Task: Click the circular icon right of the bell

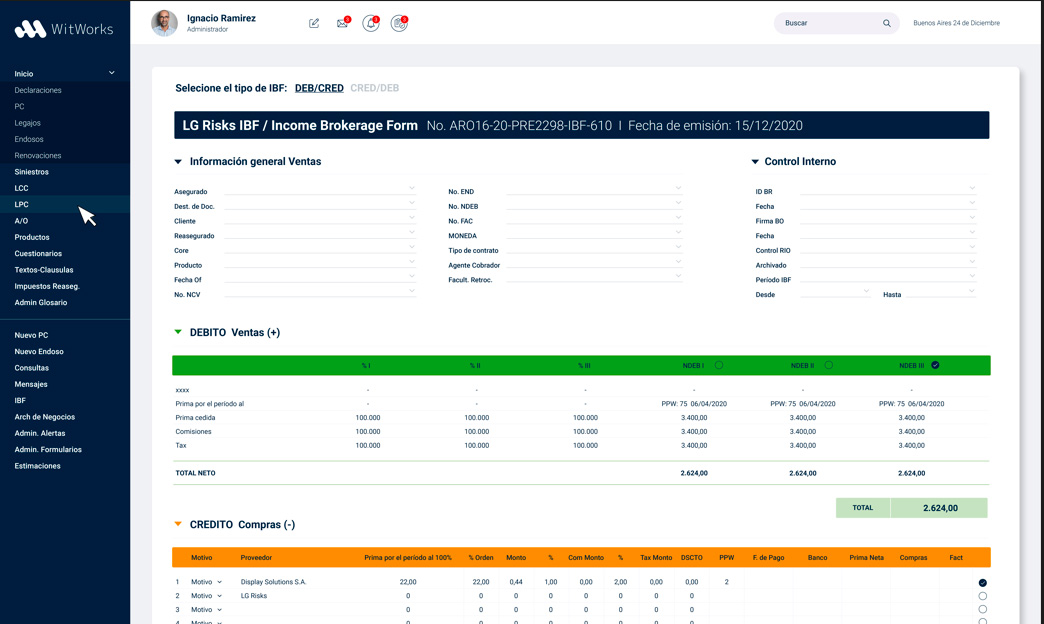Action: [x=399, y=23]
